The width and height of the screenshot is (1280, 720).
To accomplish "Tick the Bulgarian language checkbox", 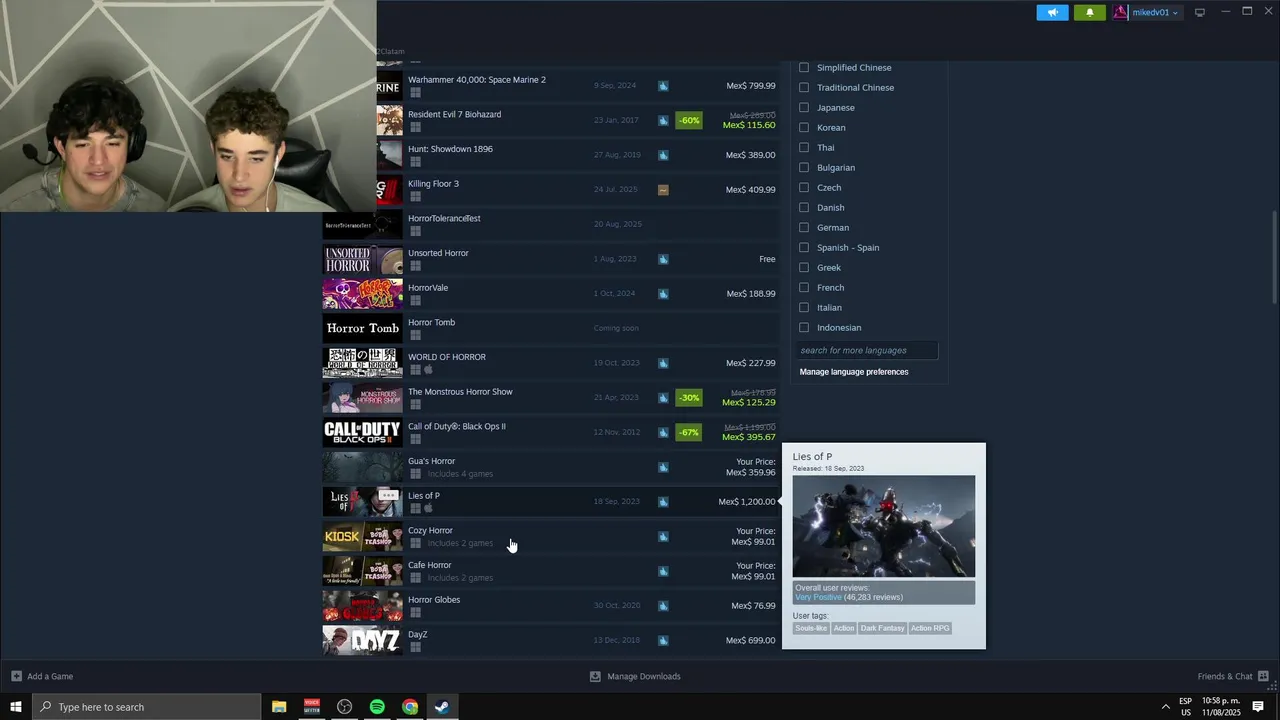I will (804, 167).
